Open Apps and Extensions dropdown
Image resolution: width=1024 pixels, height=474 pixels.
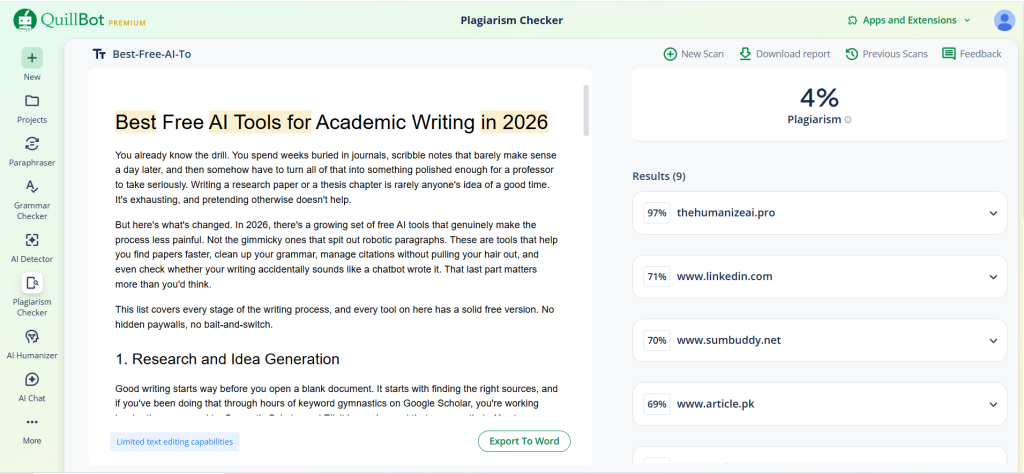click(908, 20)
